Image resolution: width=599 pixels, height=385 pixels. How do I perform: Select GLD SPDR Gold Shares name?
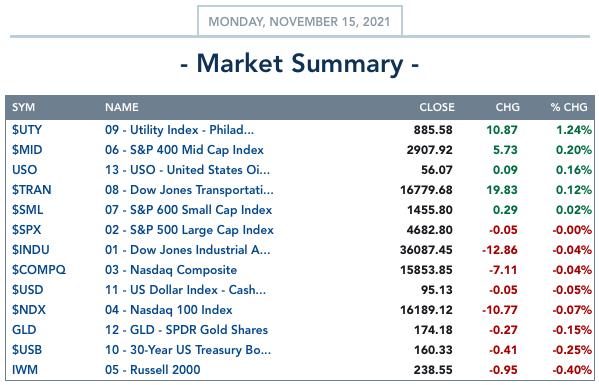pos(186,330)
